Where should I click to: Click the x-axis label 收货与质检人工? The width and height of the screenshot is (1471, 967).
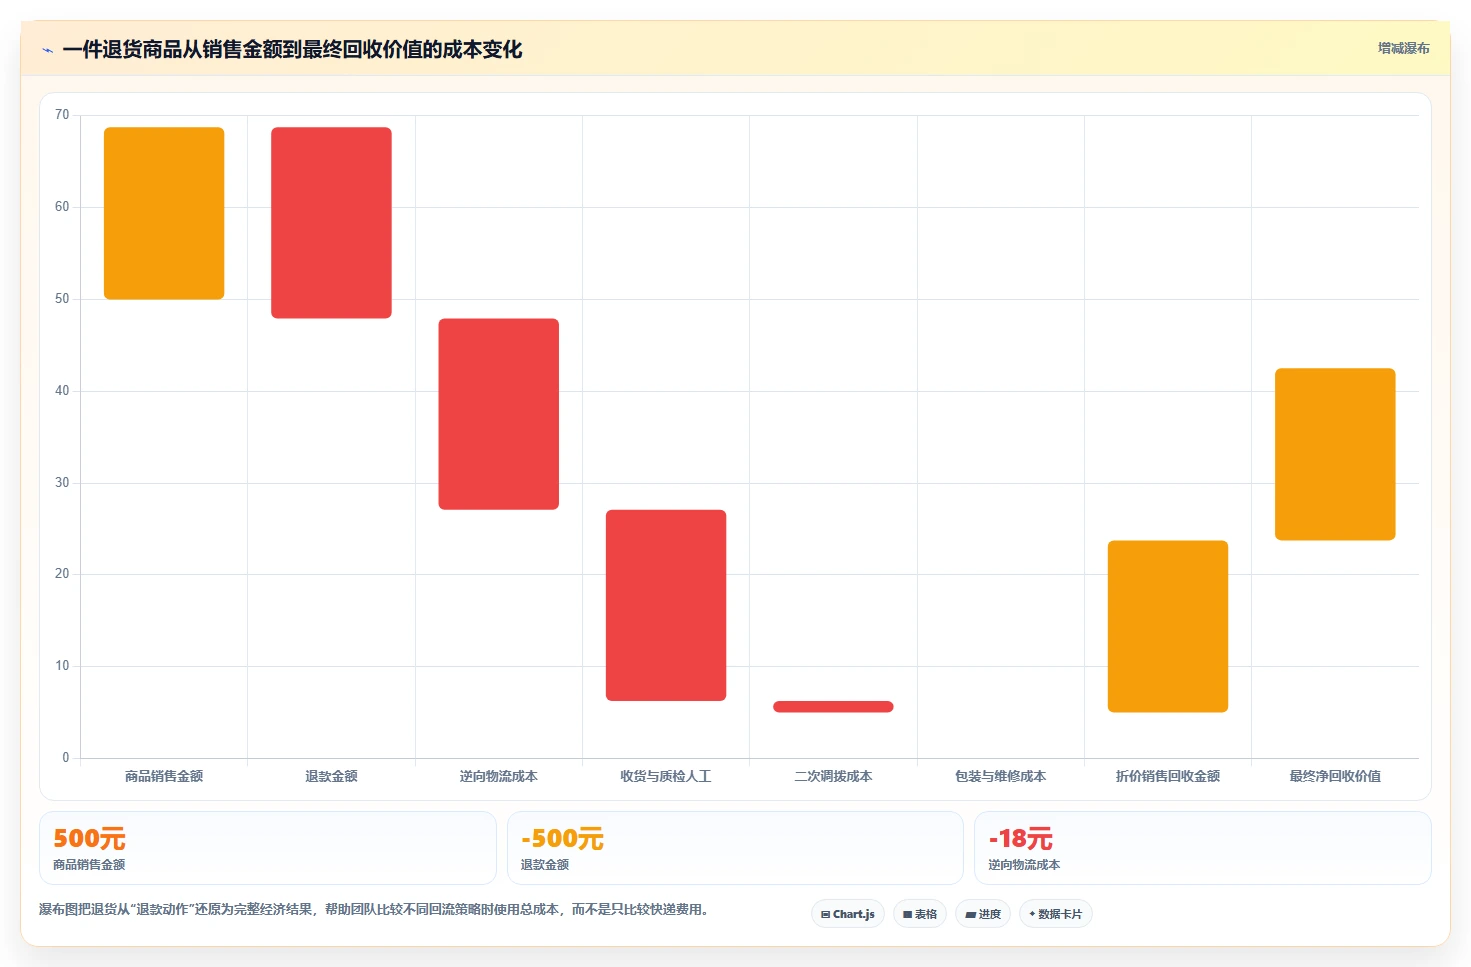[x=666, y=776]
